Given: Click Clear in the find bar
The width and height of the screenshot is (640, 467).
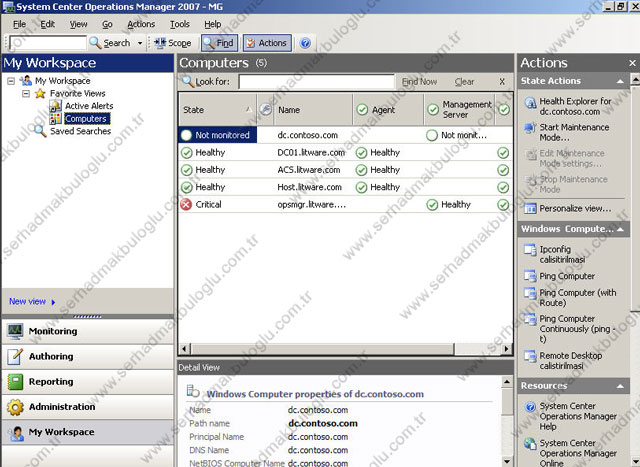Looking at the screenshot, I should coord(464,82).
